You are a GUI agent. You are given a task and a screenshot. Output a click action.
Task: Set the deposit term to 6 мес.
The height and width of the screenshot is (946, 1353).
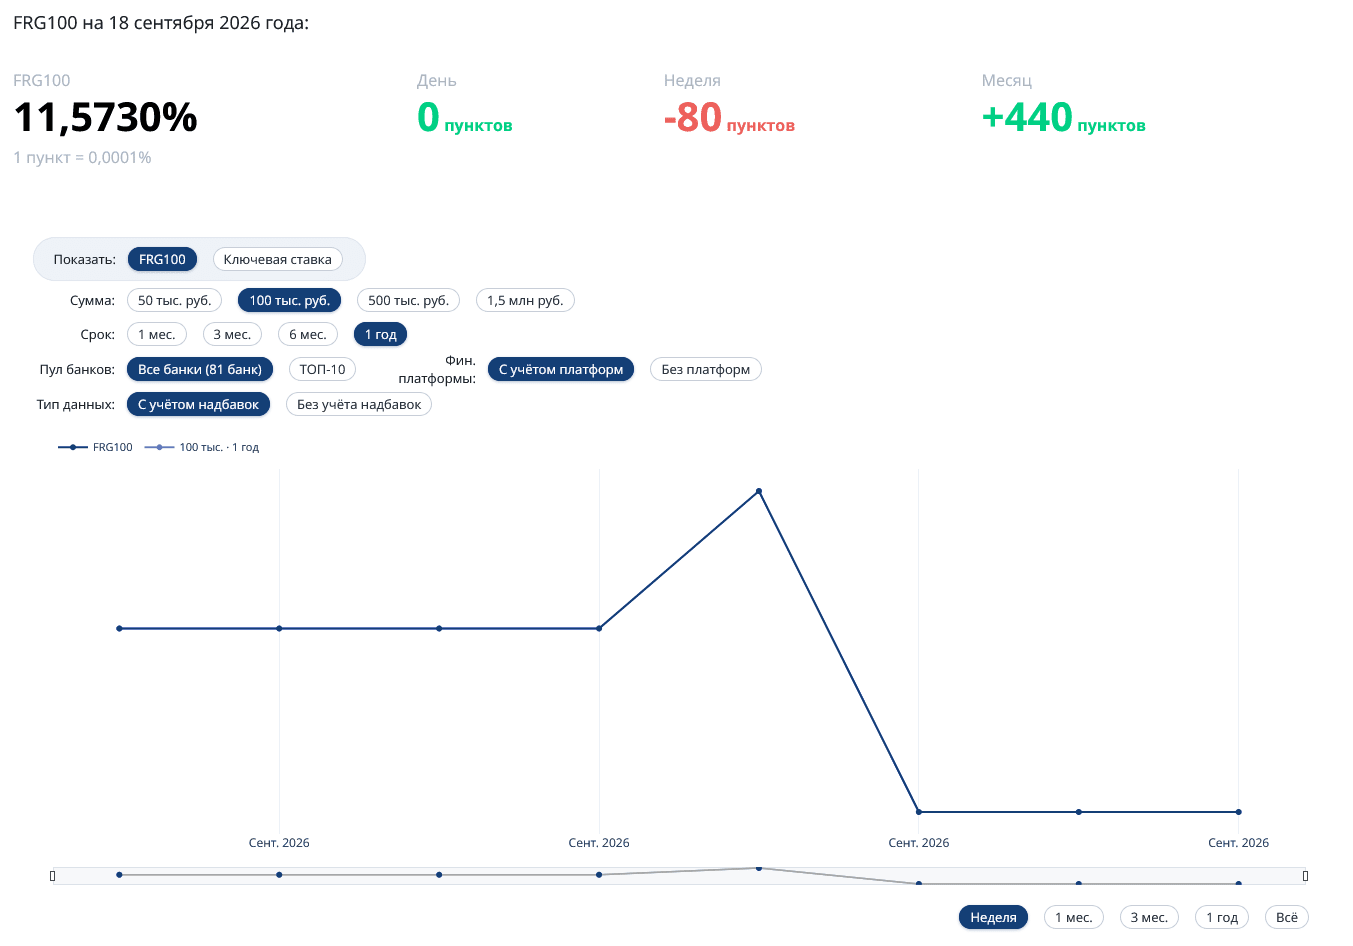308,334
